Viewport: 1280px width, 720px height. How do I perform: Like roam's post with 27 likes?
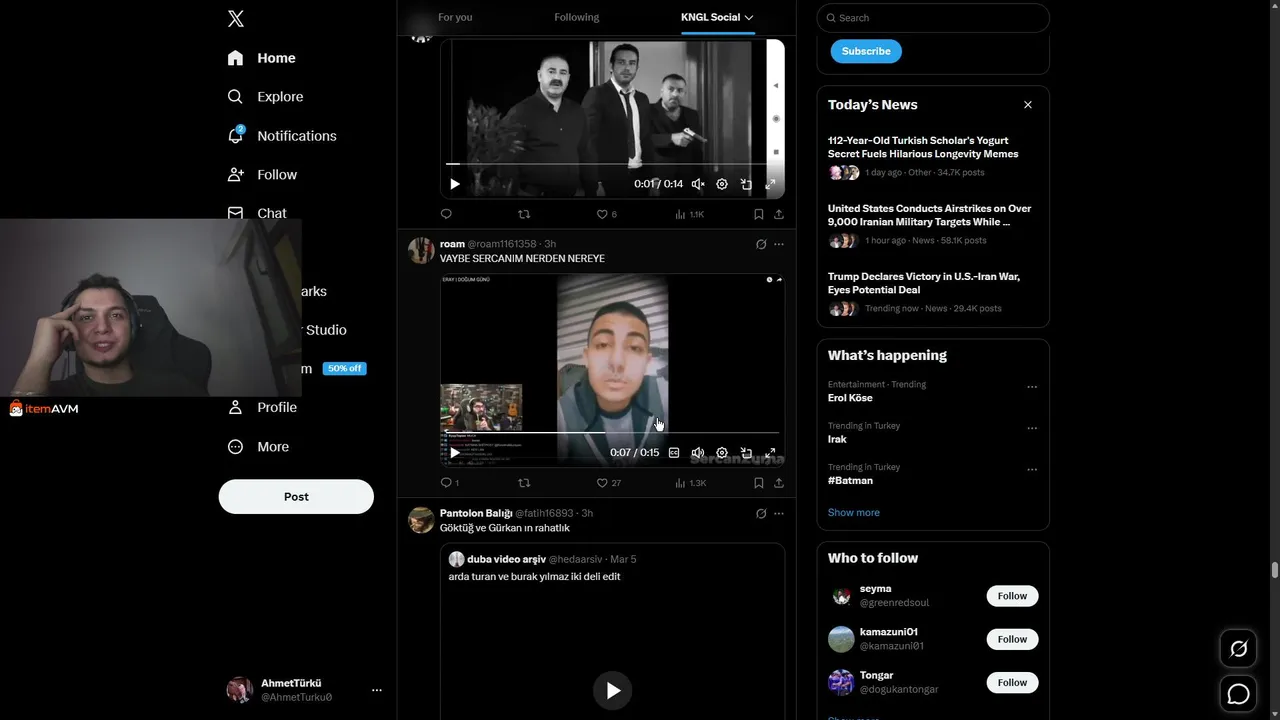tap(608, 483)
